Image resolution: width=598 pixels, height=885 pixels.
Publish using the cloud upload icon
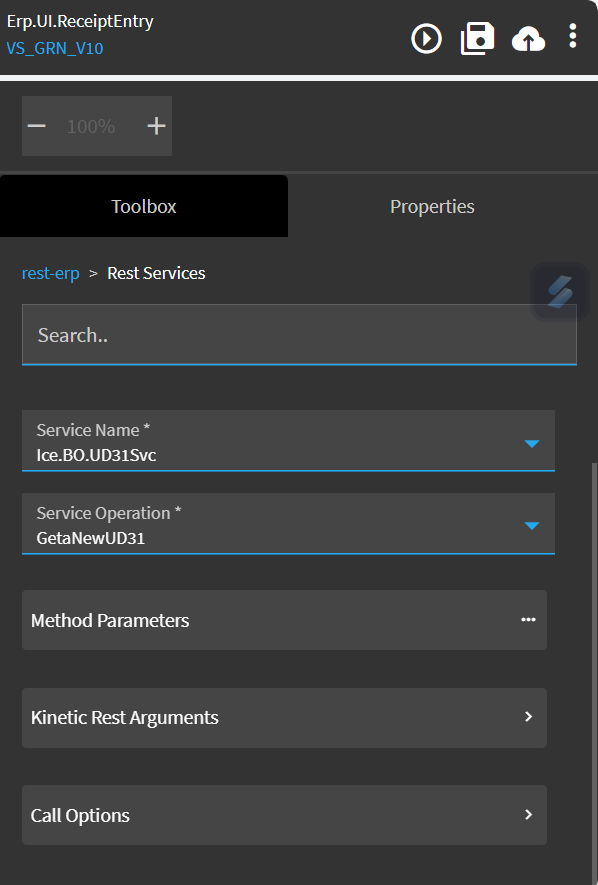click(x=528, y=40)
